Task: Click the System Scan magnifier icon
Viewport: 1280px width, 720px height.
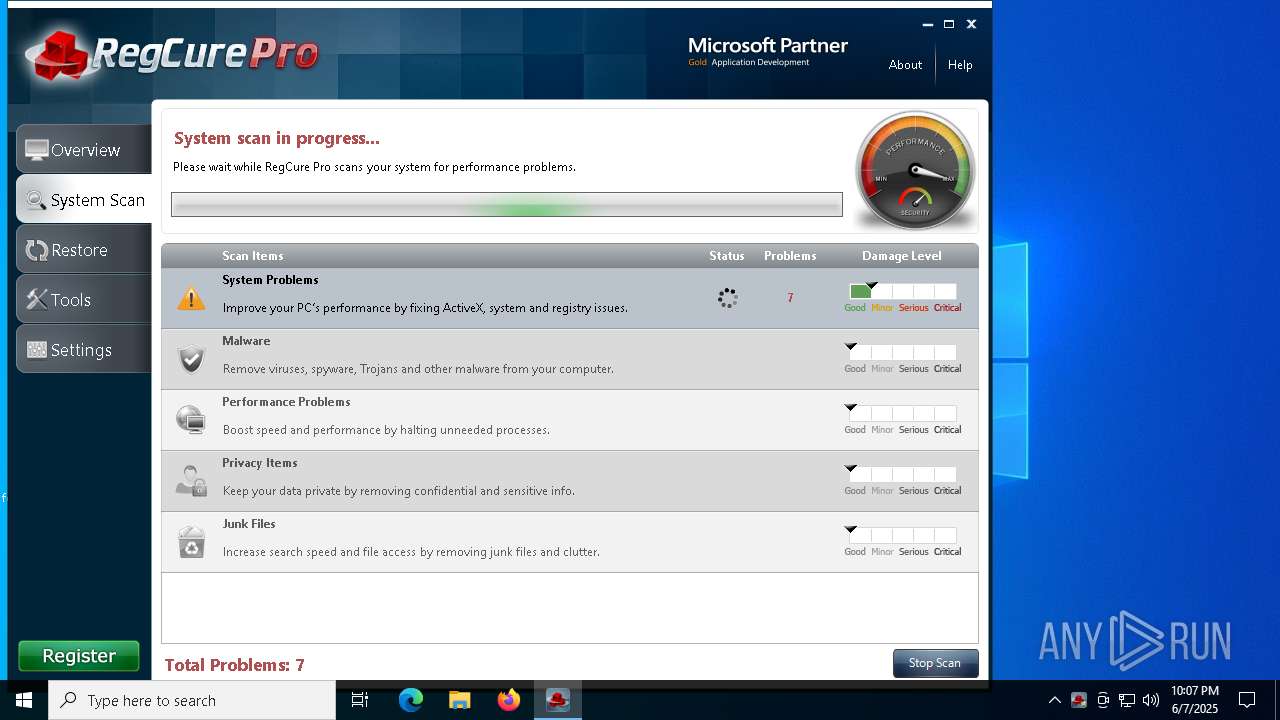Action: pos(36,200)
